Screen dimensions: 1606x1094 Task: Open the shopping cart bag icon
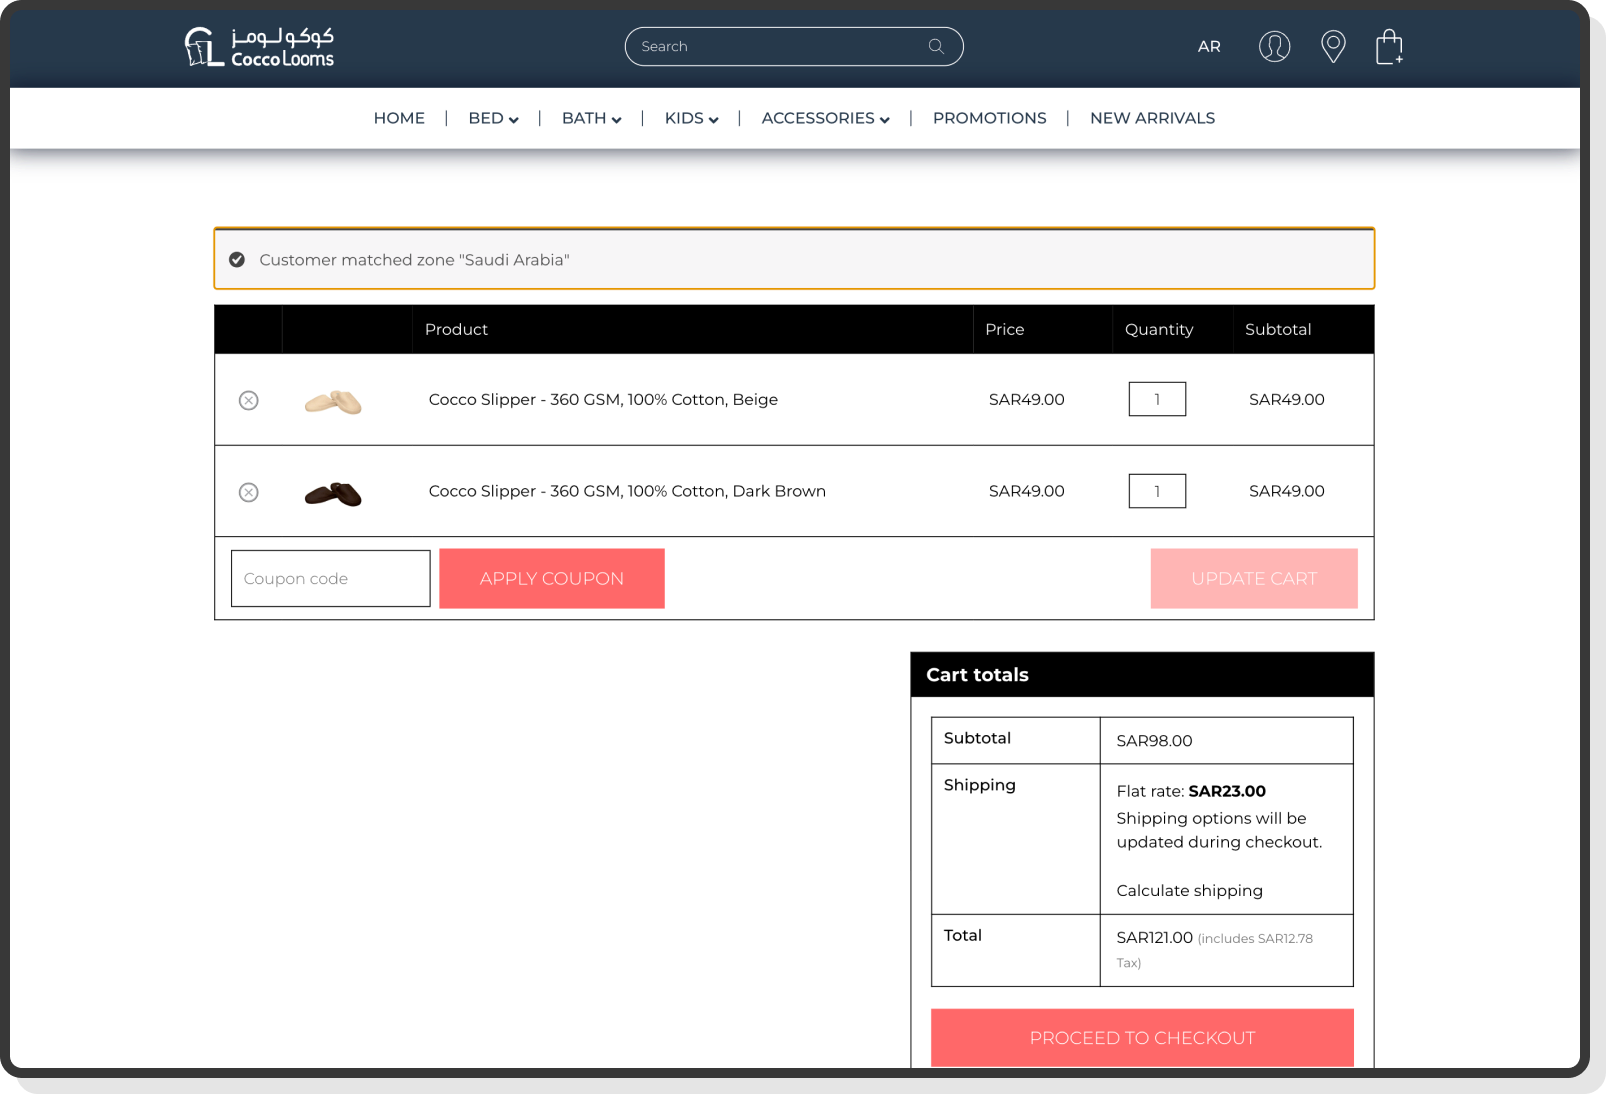click(x=1391, y=46)
